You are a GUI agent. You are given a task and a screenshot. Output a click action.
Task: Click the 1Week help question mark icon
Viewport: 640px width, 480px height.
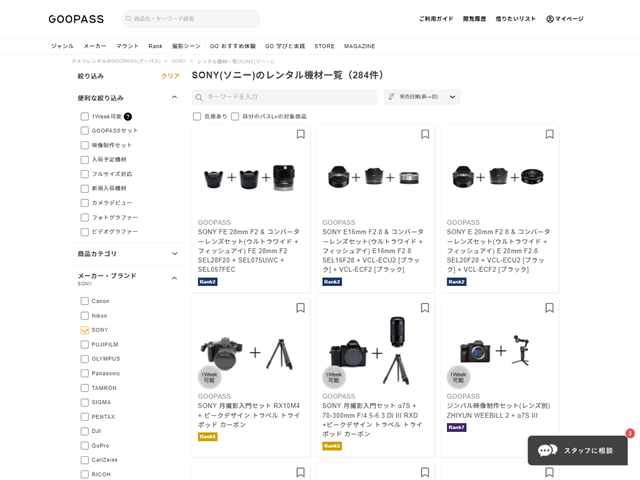coord(128,117)
